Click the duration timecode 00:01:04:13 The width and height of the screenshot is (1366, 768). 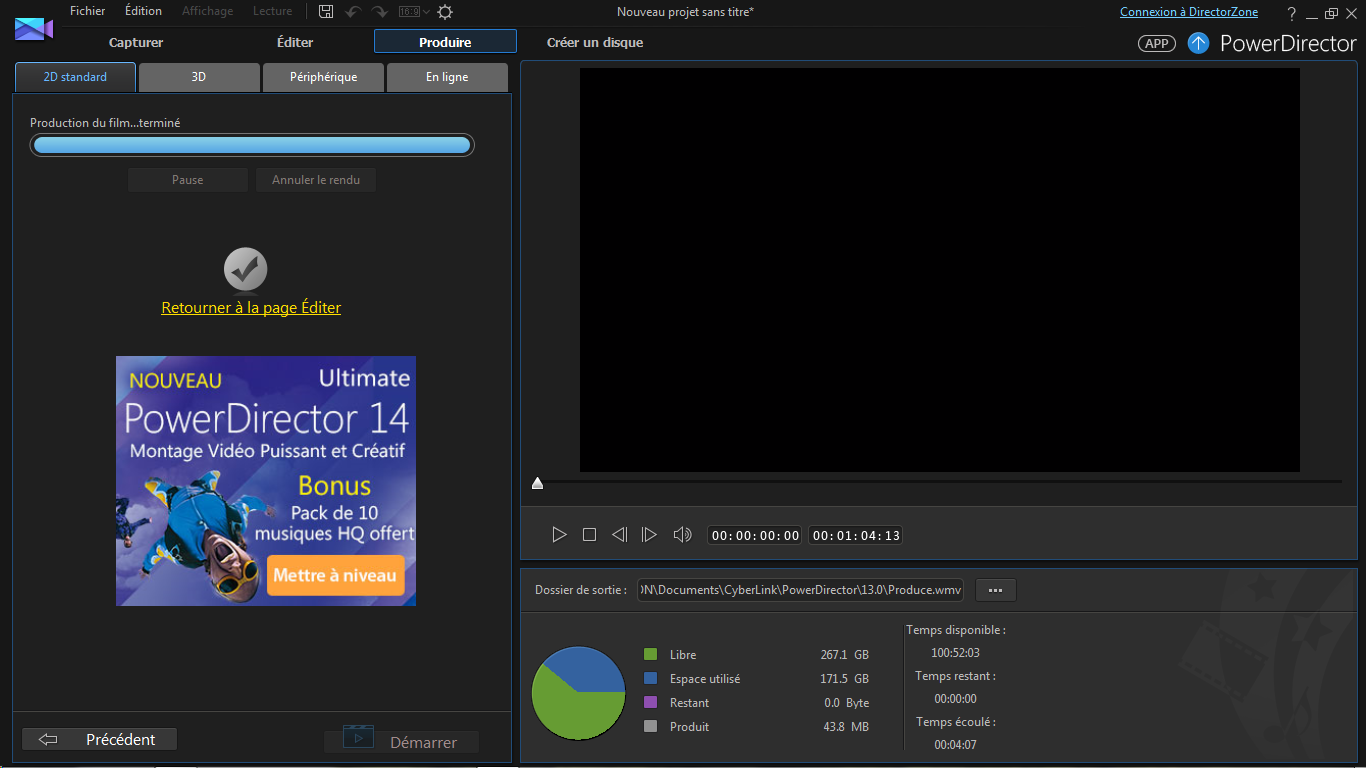[855, 536]
